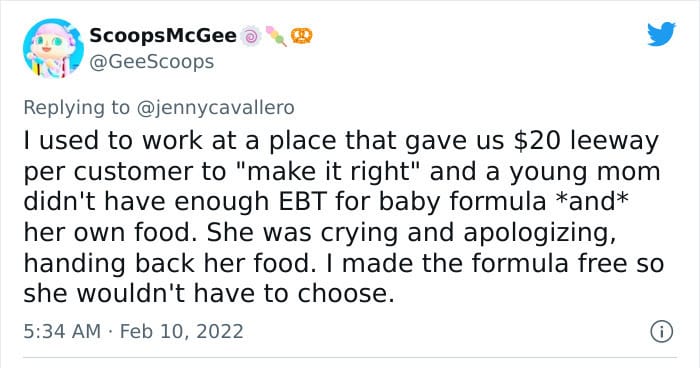This screenshot has height=368, width=700.
Task: Click the Twitter bird logo
Action: tap(662, 33)
